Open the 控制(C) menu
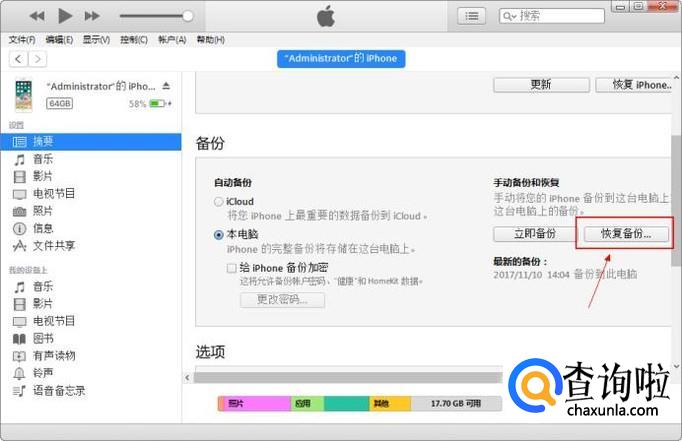The height and width of the screenshot is (441, 682). 134,40
